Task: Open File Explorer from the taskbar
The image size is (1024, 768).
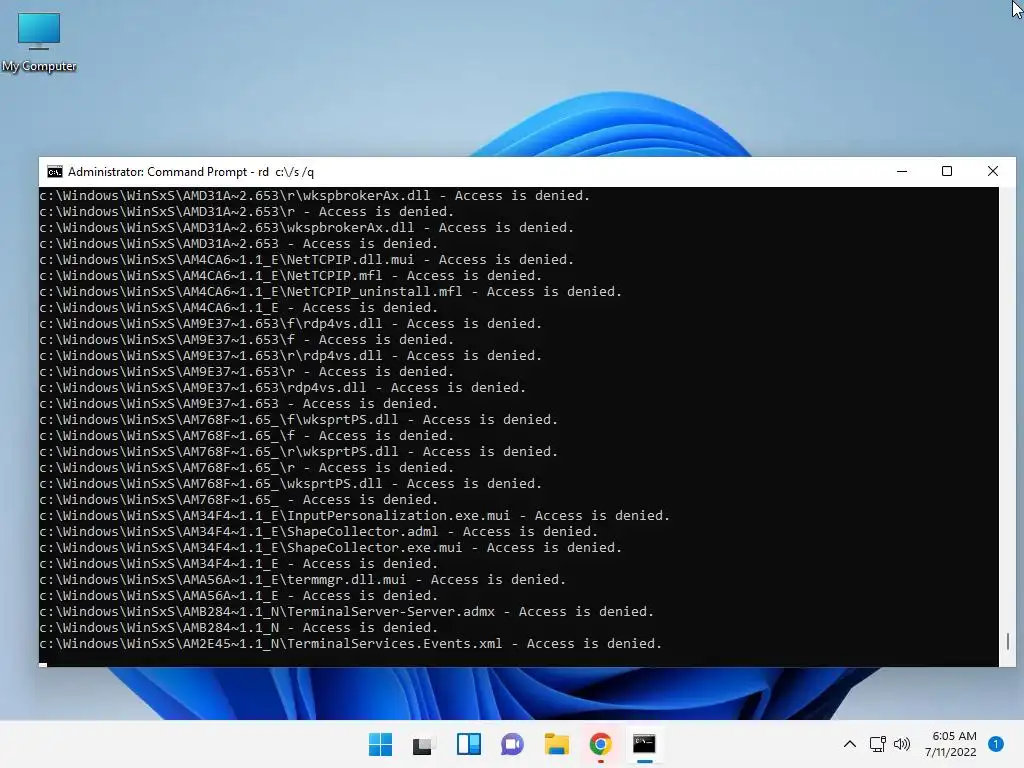Action: coord(556,744)
